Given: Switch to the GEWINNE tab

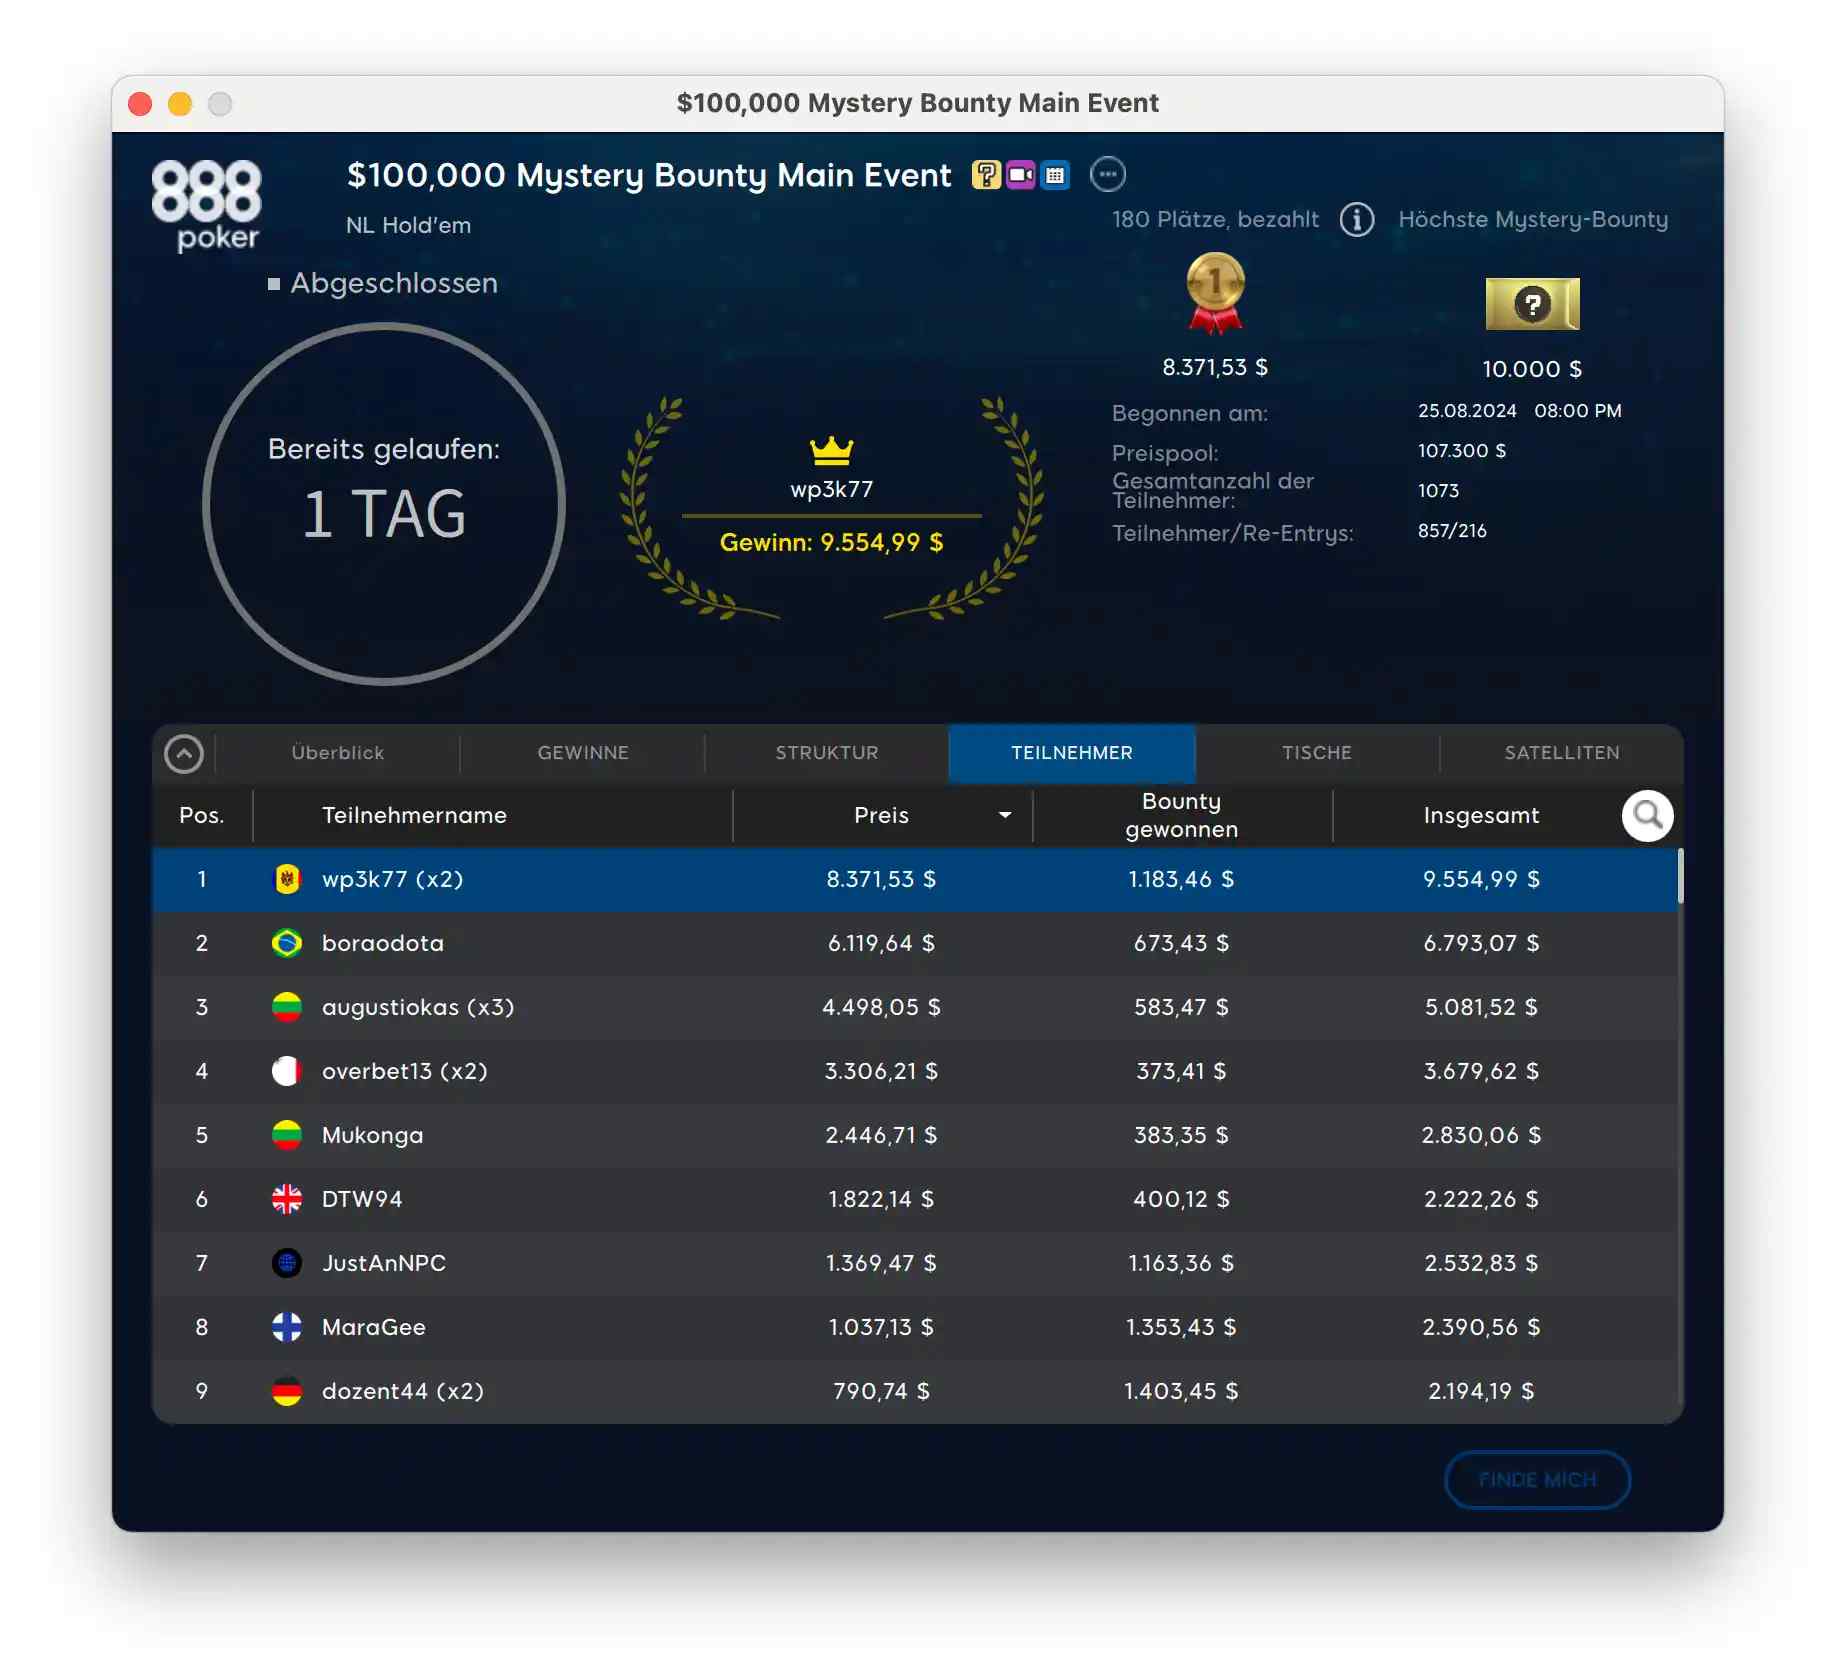Looking at the screenshot, I should pos(583,753).
